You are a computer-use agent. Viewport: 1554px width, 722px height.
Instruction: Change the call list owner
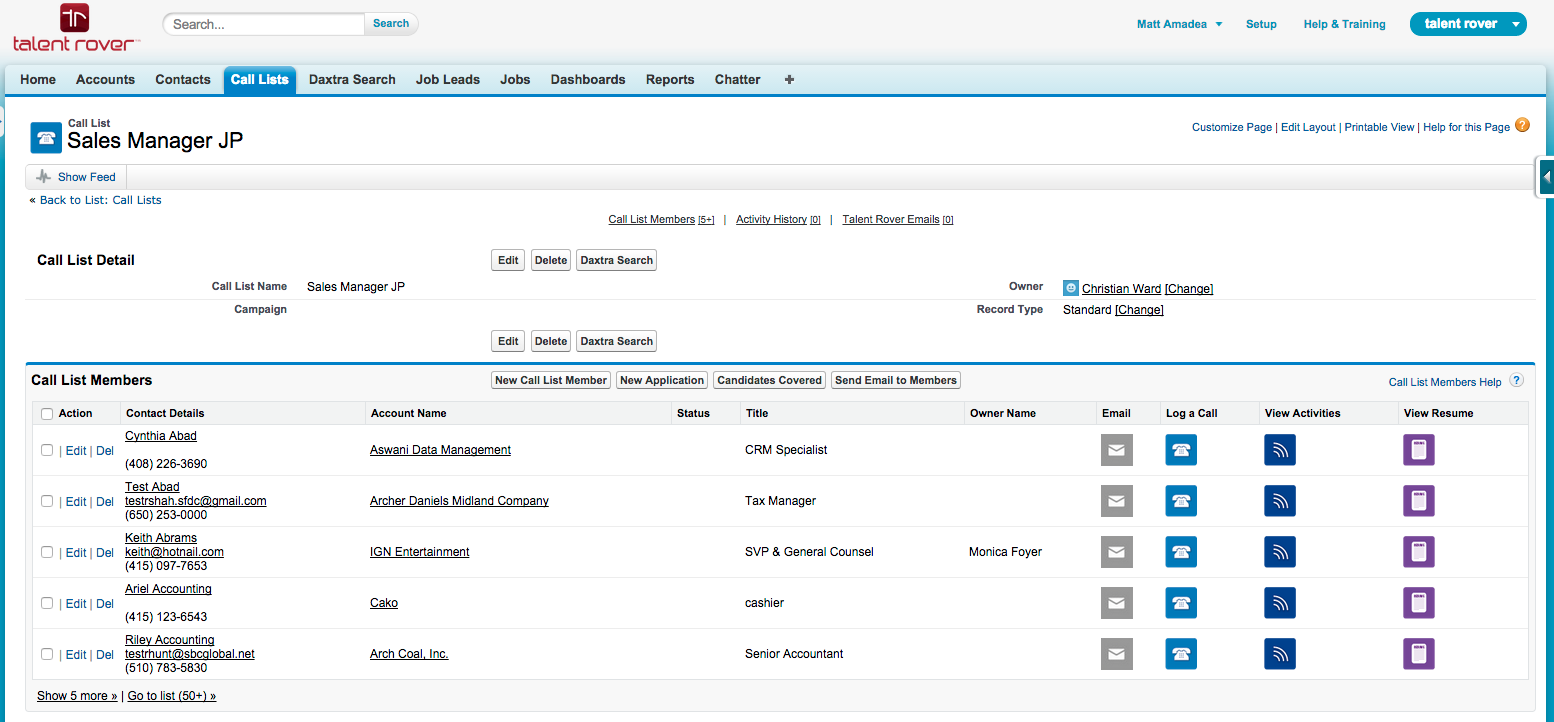(1189, 288)
